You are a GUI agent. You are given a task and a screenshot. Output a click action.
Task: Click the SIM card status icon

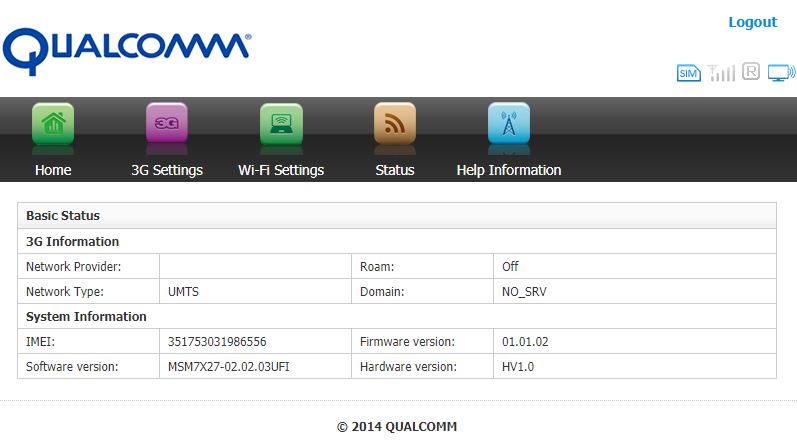pyautogui.click(x=689, y=73)
